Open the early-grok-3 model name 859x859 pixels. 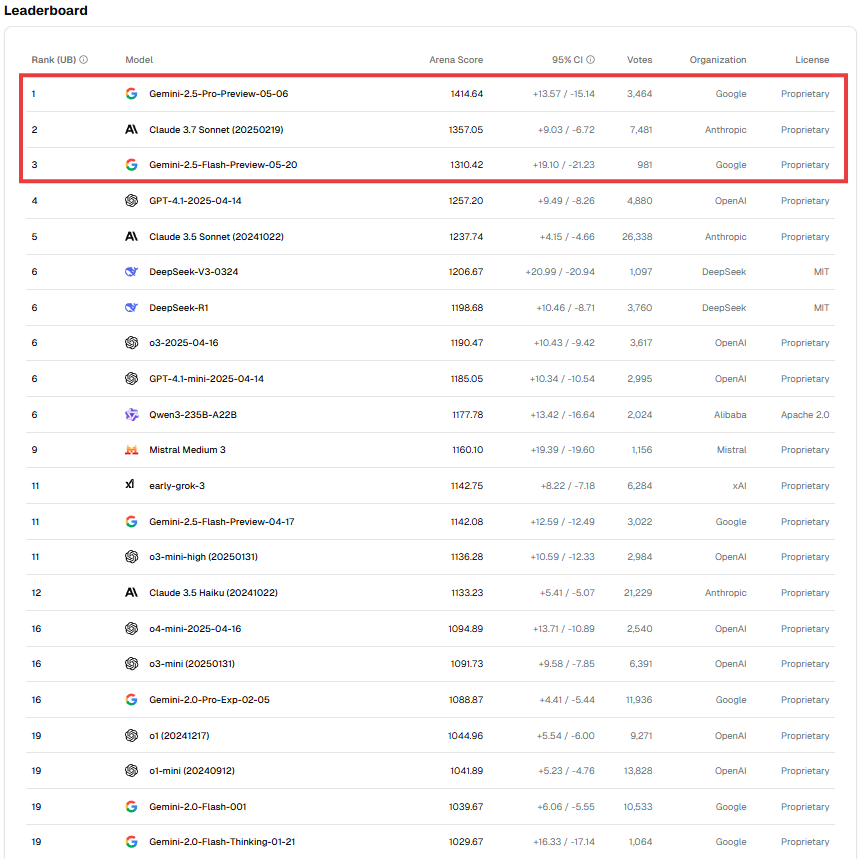click(177, 486)
